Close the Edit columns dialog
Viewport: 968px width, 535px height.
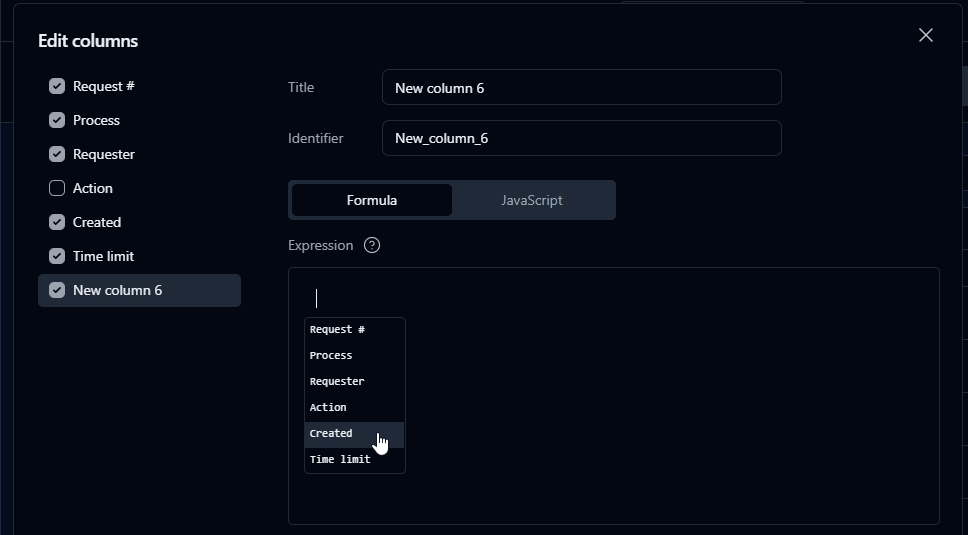(x=925, y=36)
